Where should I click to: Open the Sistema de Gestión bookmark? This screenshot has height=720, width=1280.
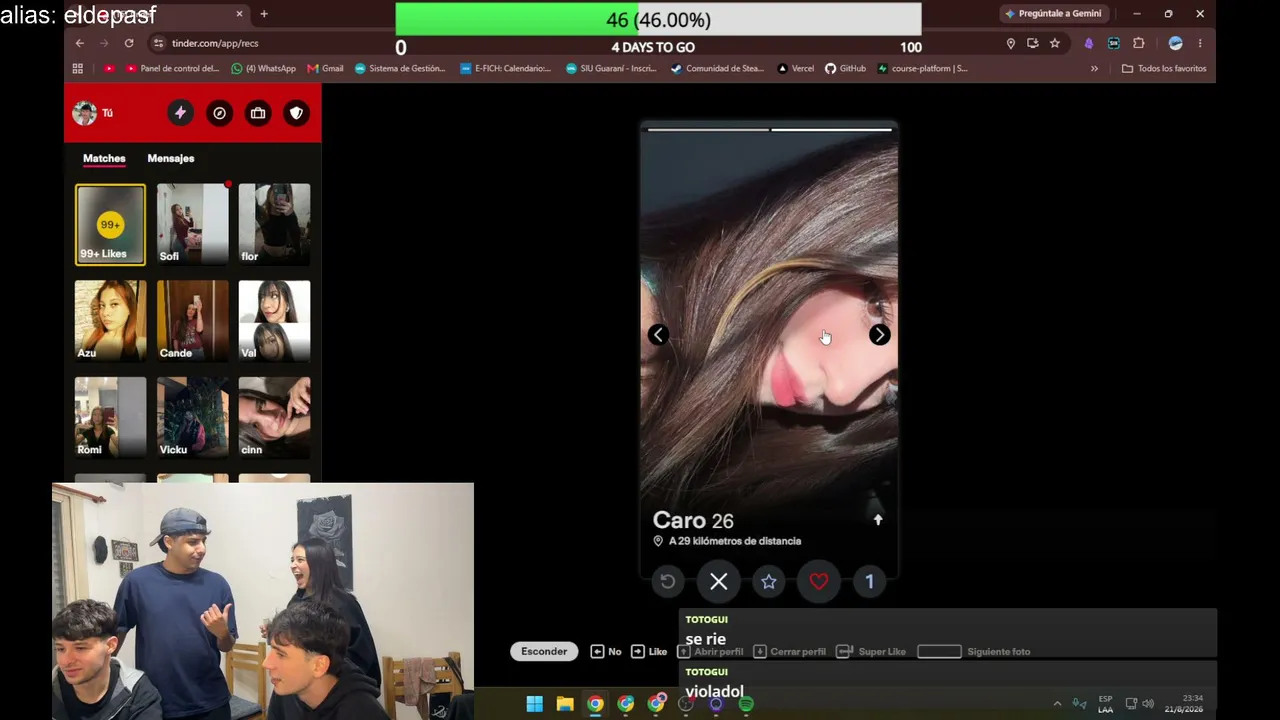tap(399, 68)
